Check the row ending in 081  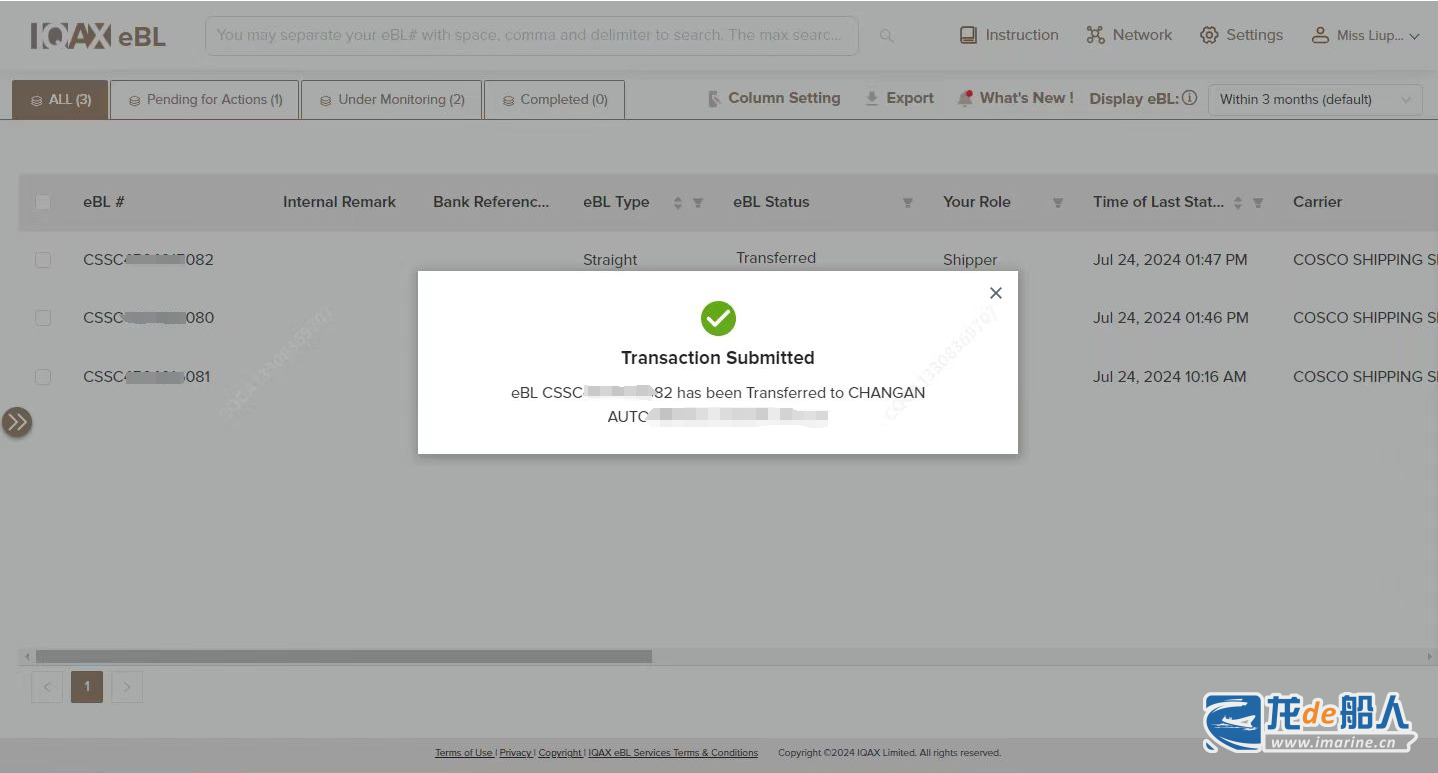pyautogui.click(x=43, y=377)
